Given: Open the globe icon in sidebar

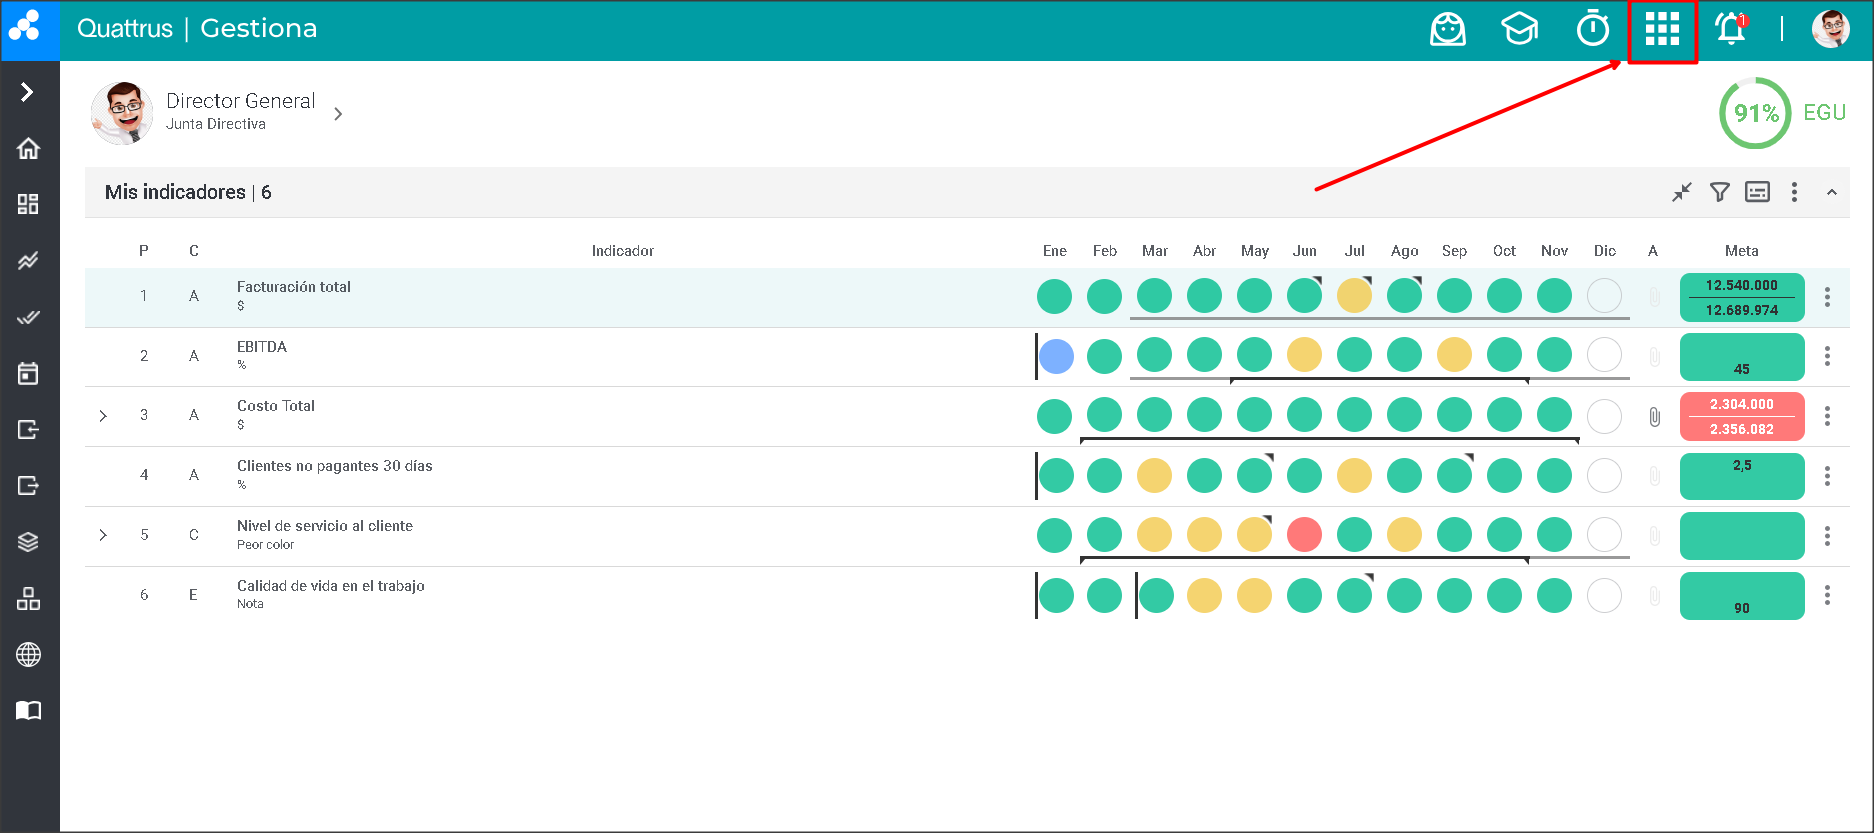Looking at the screenshot, I should [x=28, y=654].
